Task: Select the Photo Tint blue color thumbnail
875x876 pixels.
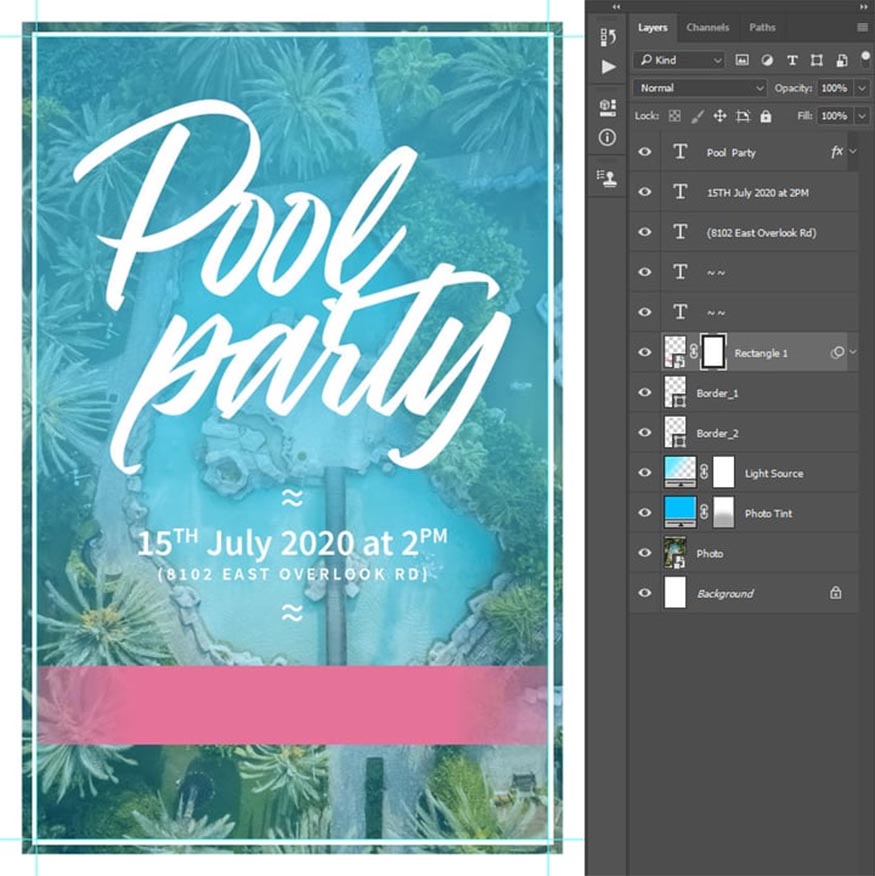Action: (x=680, y=512)
